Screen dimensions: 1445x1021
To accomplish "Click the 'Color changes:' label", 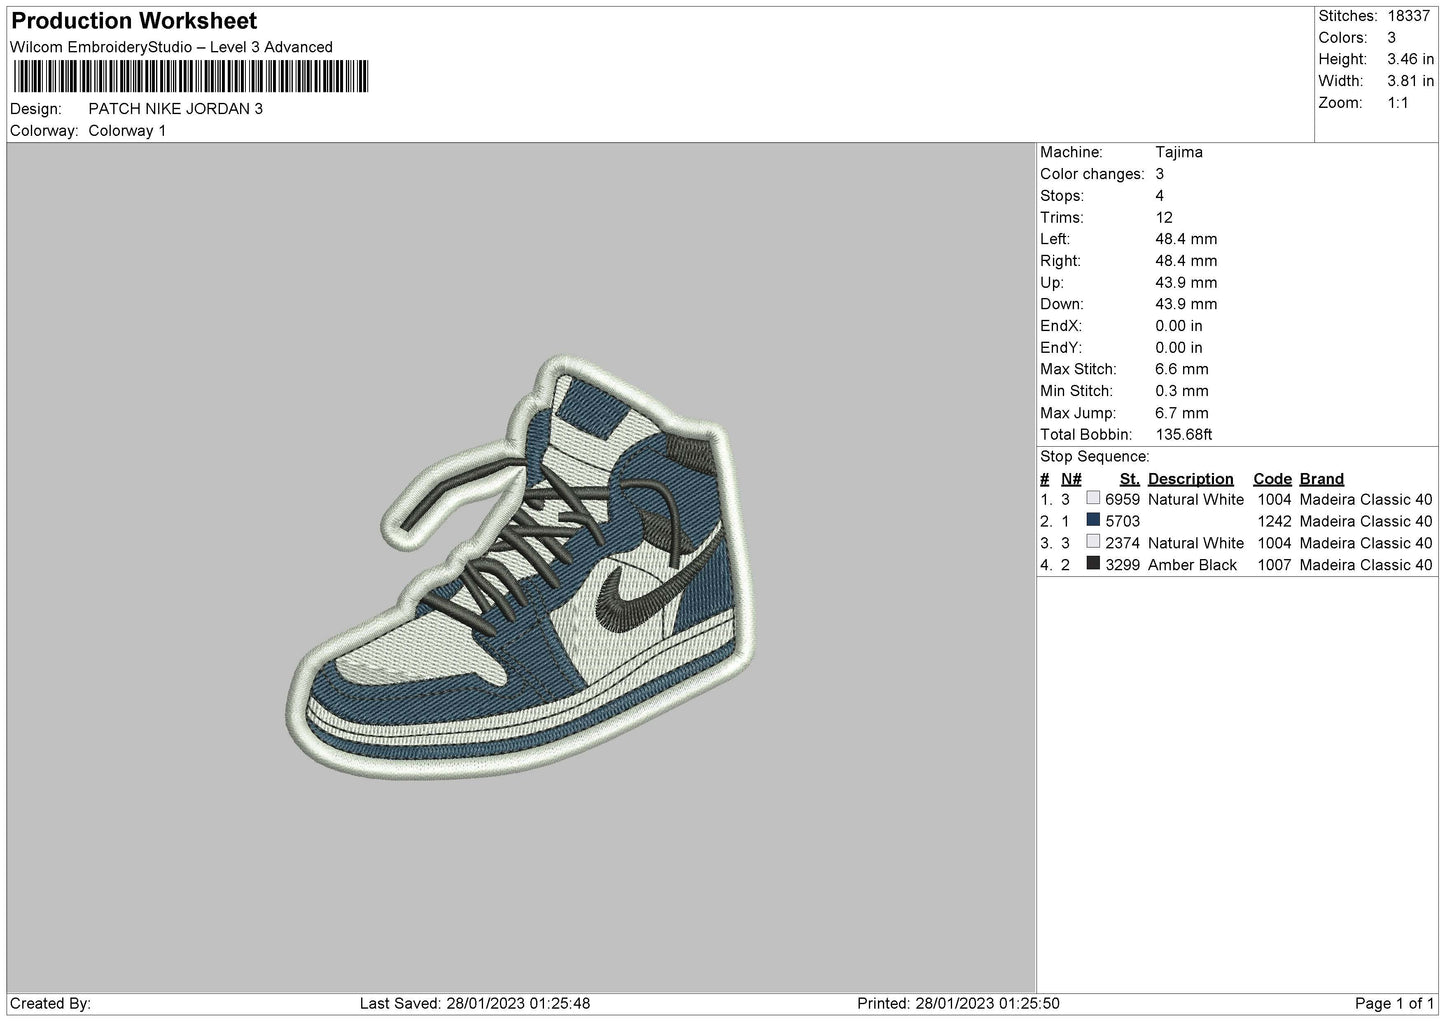I will (x=1092, y=174).
